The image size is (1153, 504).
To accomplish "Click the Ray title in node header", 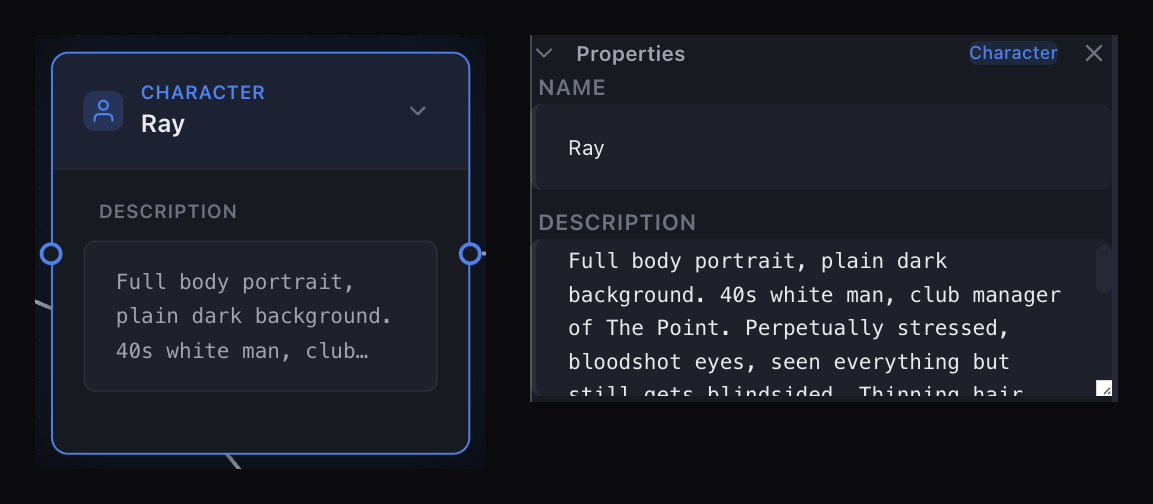I will 163,124.
